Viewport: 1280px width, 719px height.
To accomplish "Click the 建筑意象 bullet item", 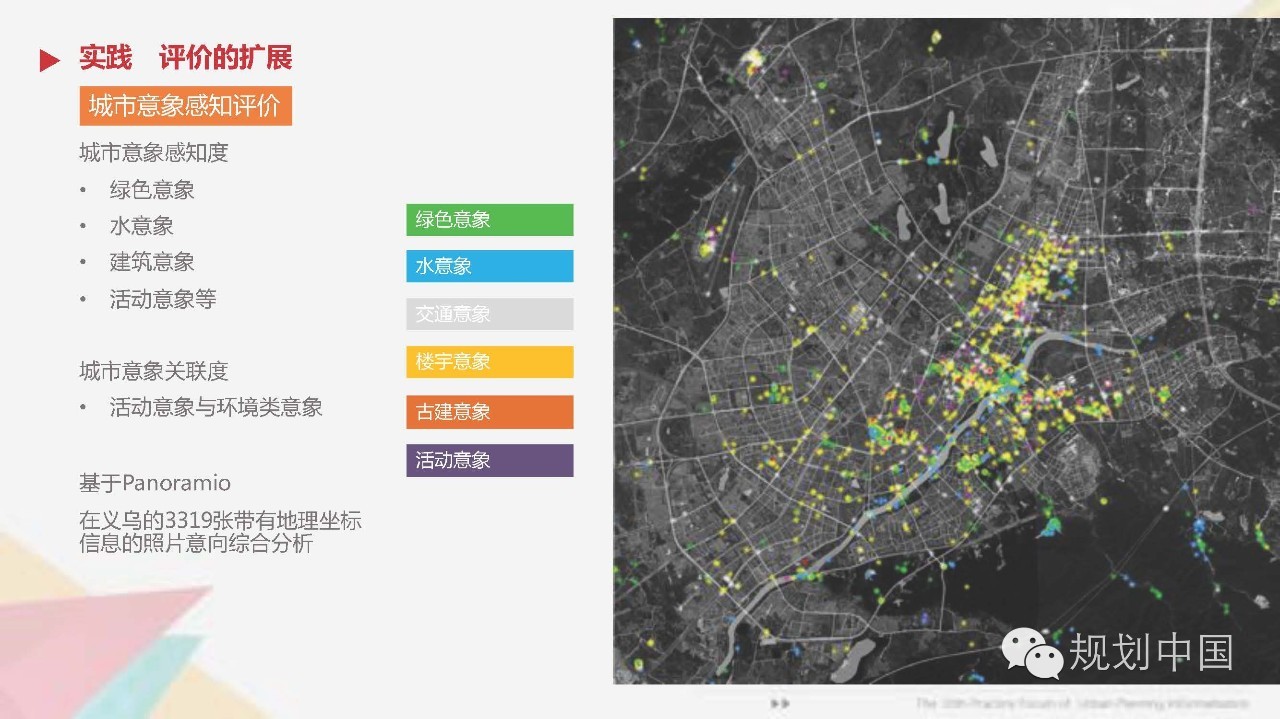I will click(x=152, y=262).
